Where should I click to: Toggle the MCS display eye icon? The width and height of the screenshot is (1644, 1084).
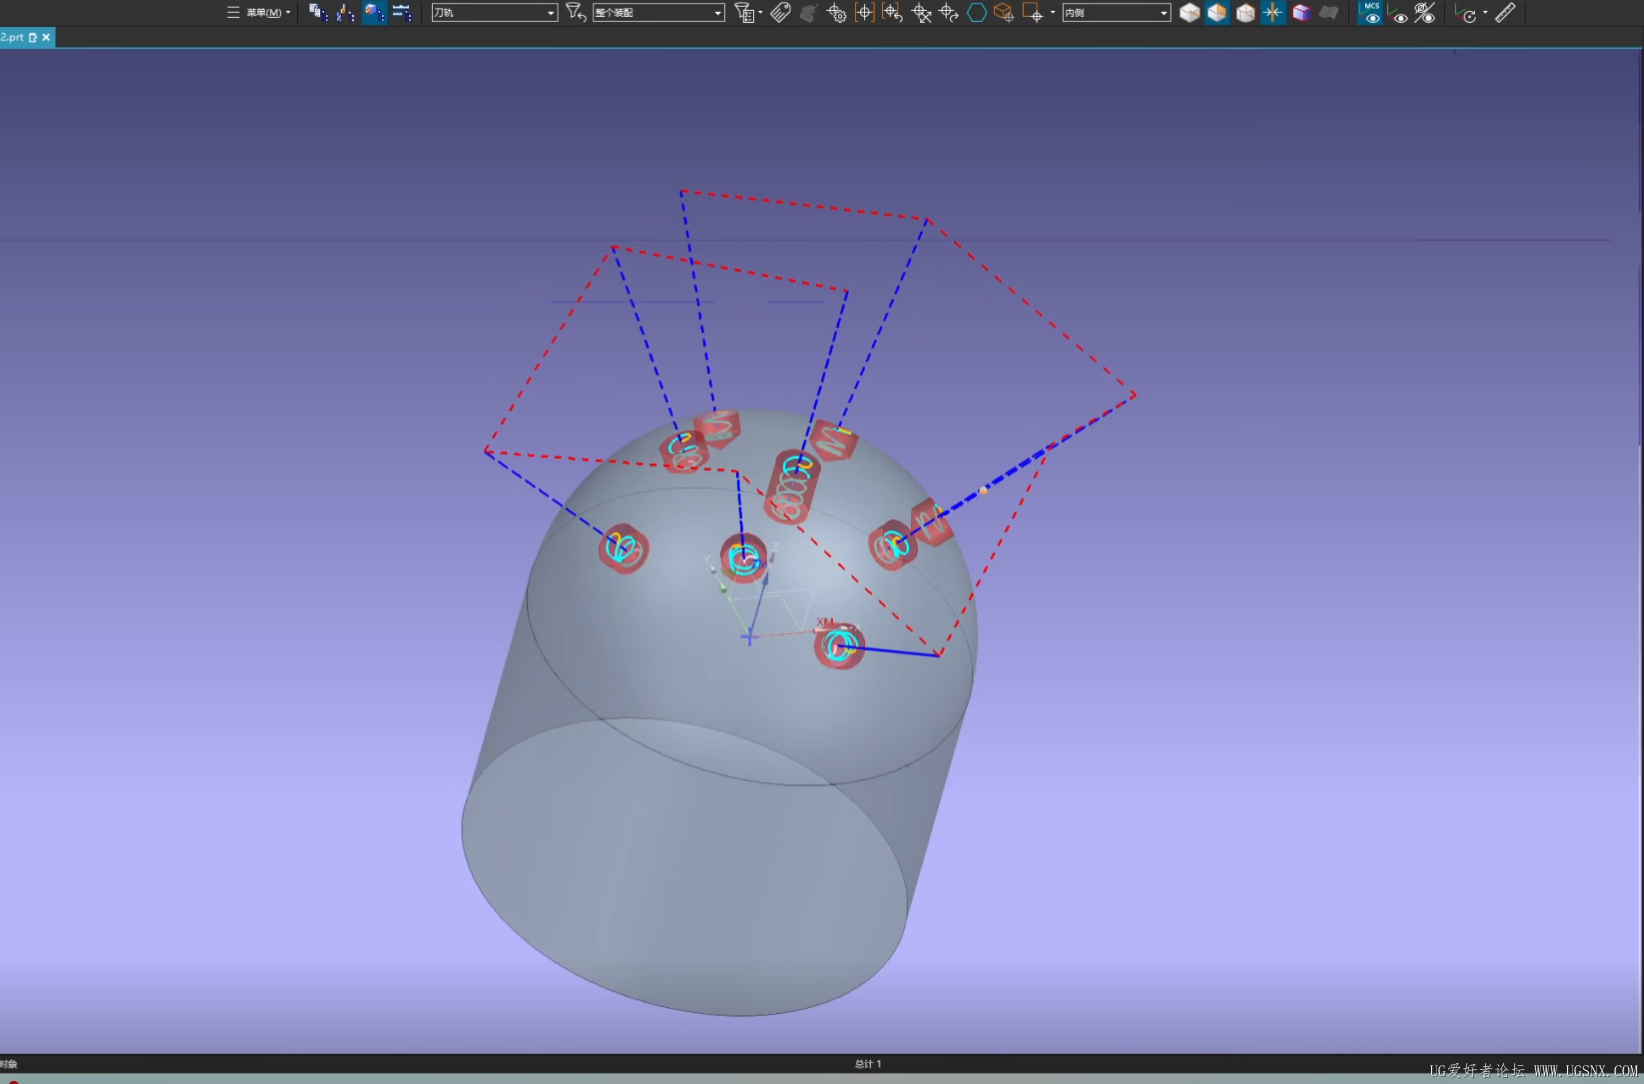pyautogui.click(x=1372, y=13)
